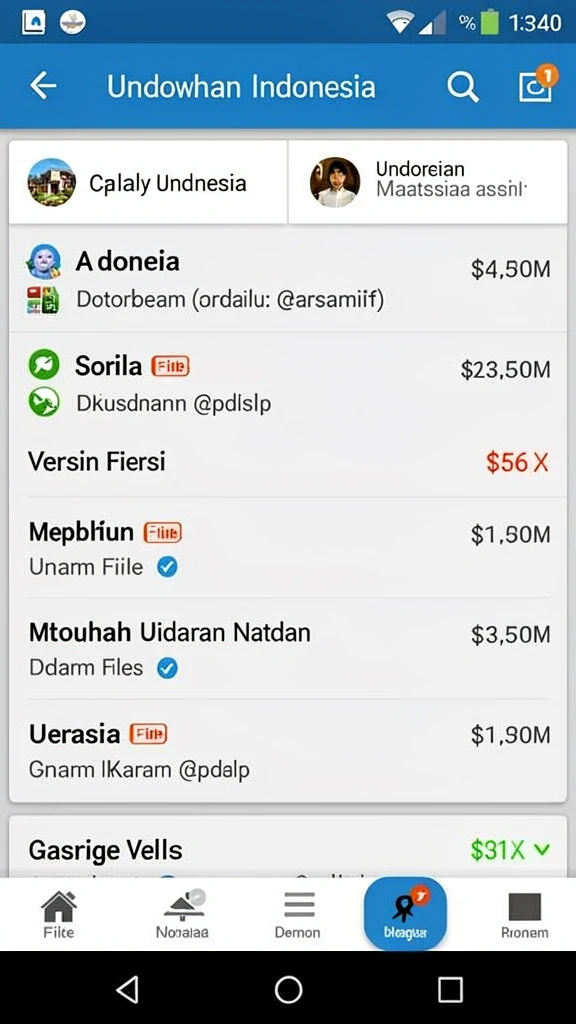Screen dimensions: 576x1024
Task: Tap the back arrow in header
Action: 43,86
